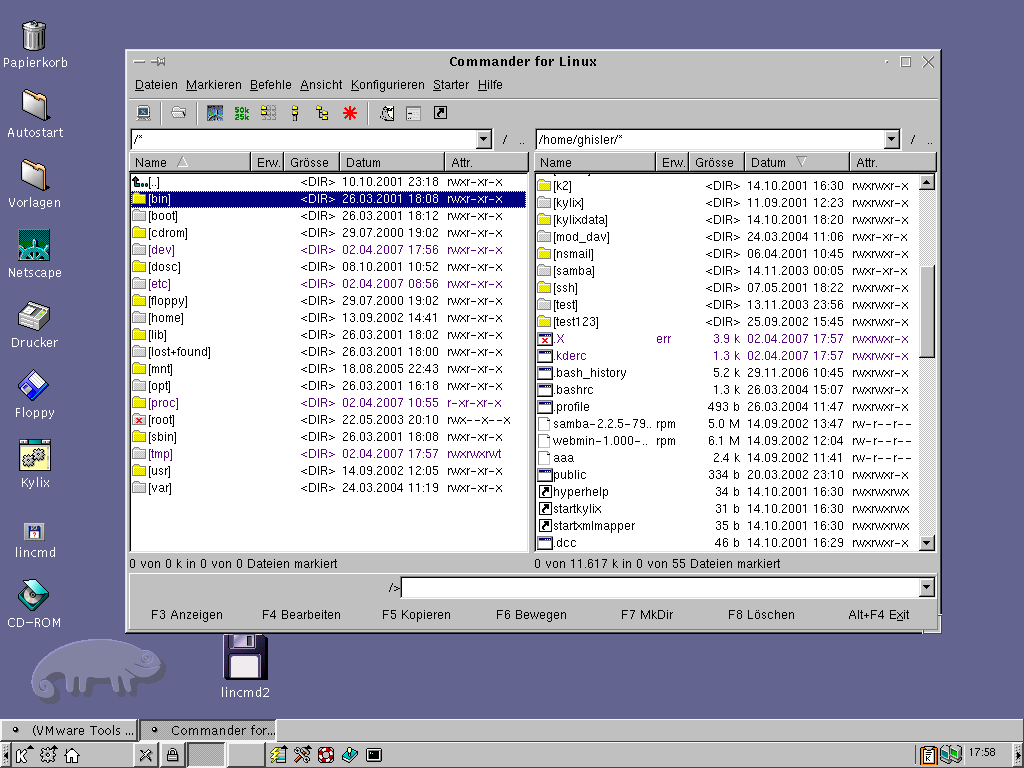Open the Markieren menu
Image resolution: width=1024 pixels, height=768 pixels.
(214, 85)
